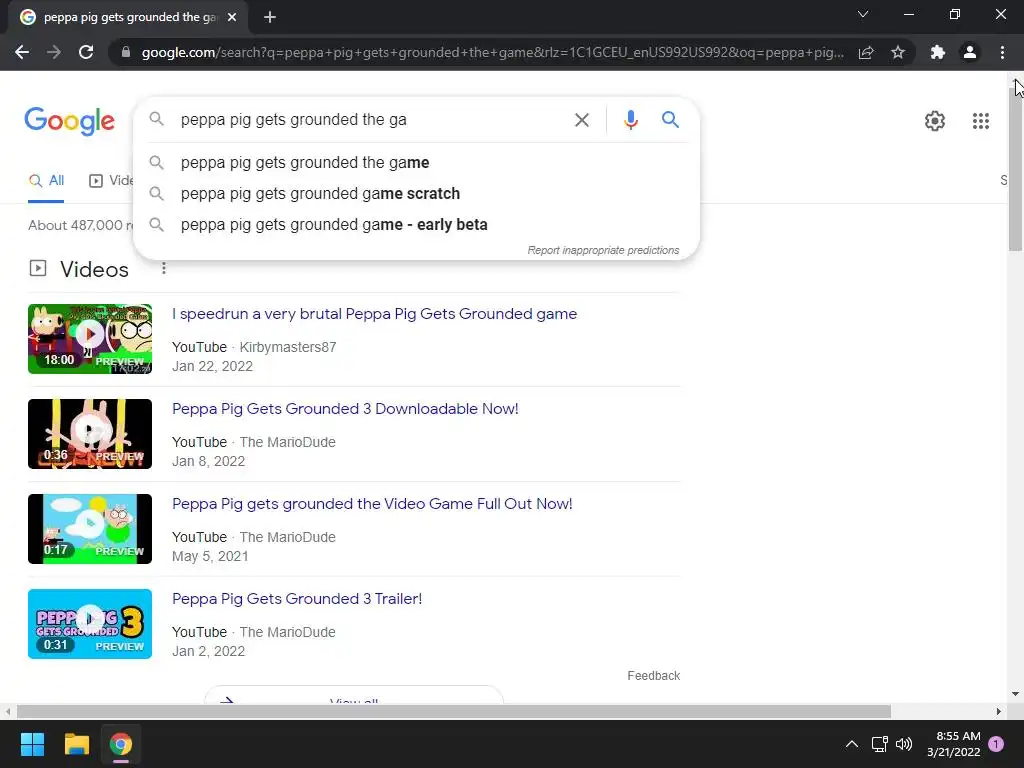
Task: Clear the search box text
Action: click(x=581, y=120)
